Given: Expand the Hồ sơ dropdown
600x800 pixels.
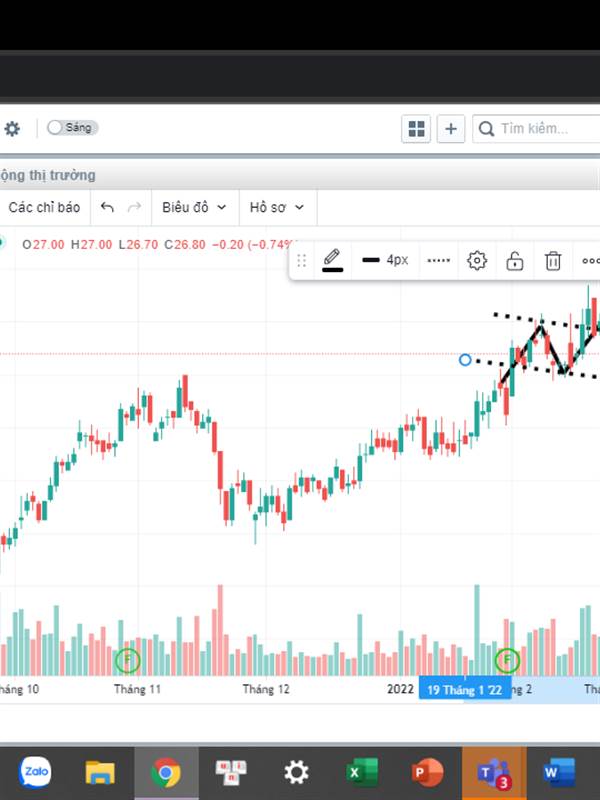Looking at the screenshot, I should 277,207.
